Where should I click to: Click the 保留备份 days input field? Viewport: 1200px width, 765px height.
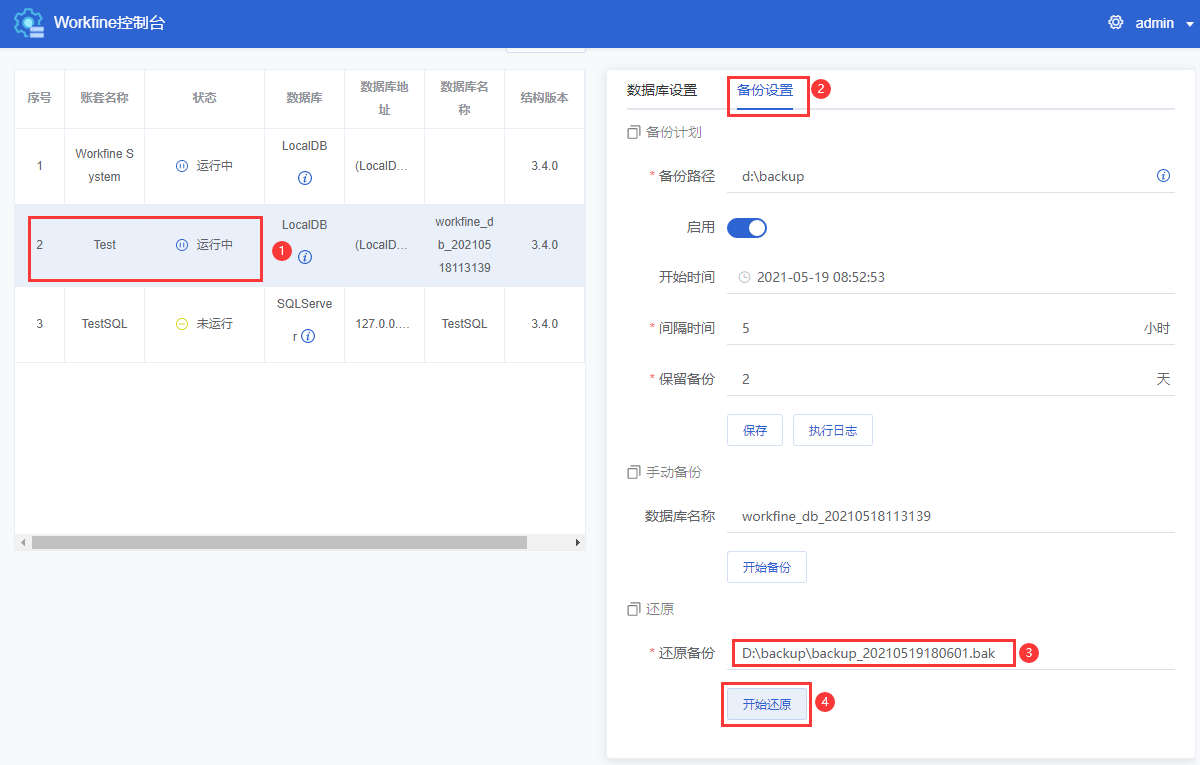click(951, 379)
